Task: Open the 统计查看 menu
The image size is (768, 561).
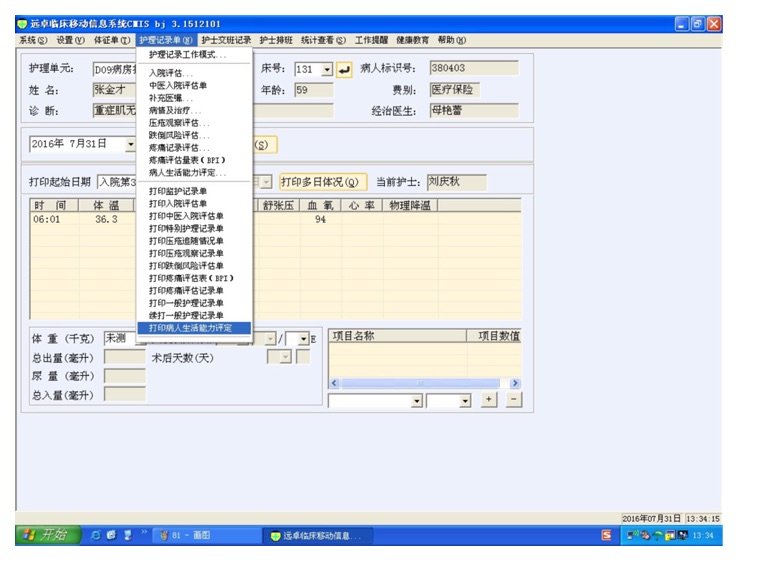Action: coord(323,40)
